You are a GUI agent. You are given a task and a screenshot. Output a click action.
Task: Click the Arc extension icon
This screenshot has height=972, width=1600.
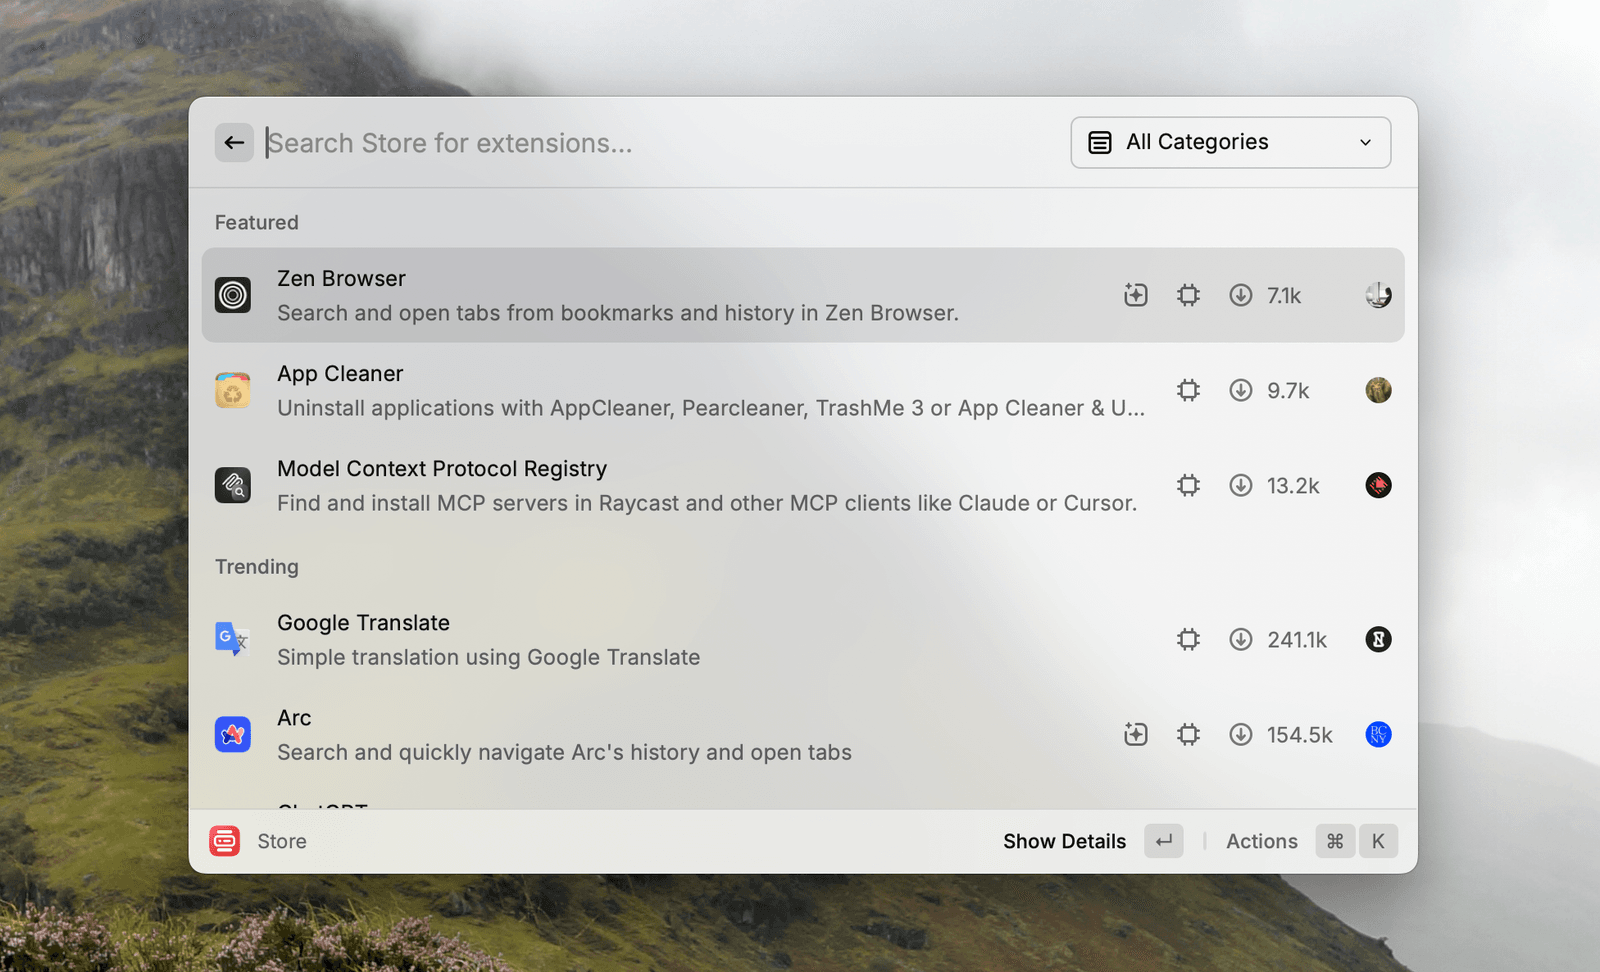click(x=233, y=734)
